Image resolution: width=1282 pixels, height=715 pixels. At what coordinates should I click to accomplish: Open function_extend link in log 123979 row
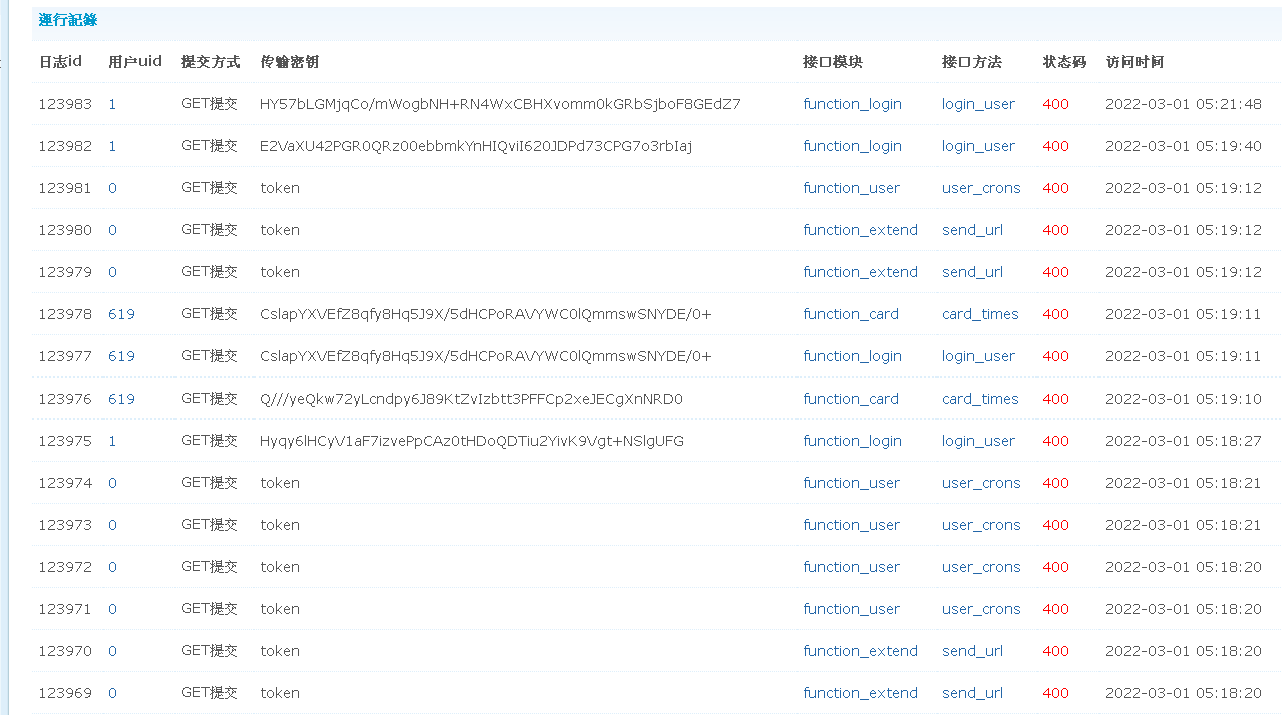coord(860,272)
